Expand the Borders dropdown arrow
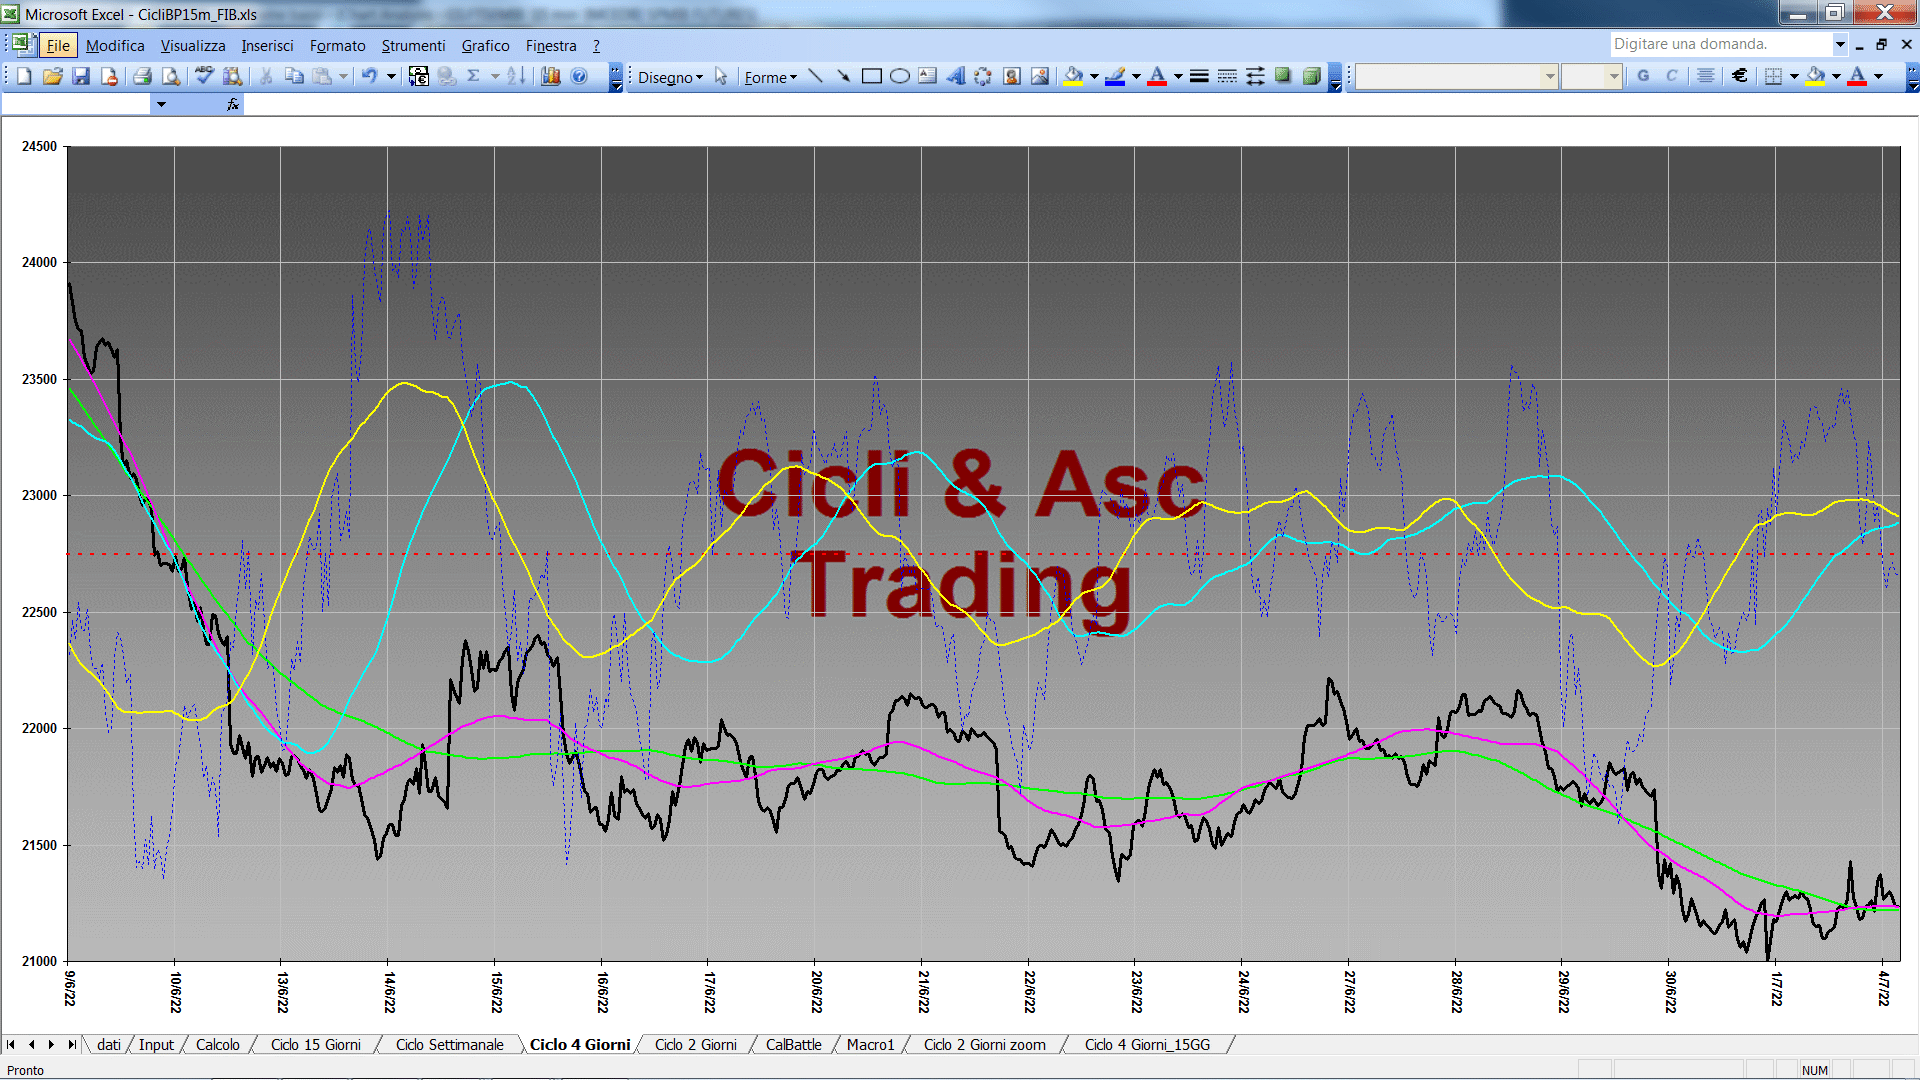 pos(1794,76)
